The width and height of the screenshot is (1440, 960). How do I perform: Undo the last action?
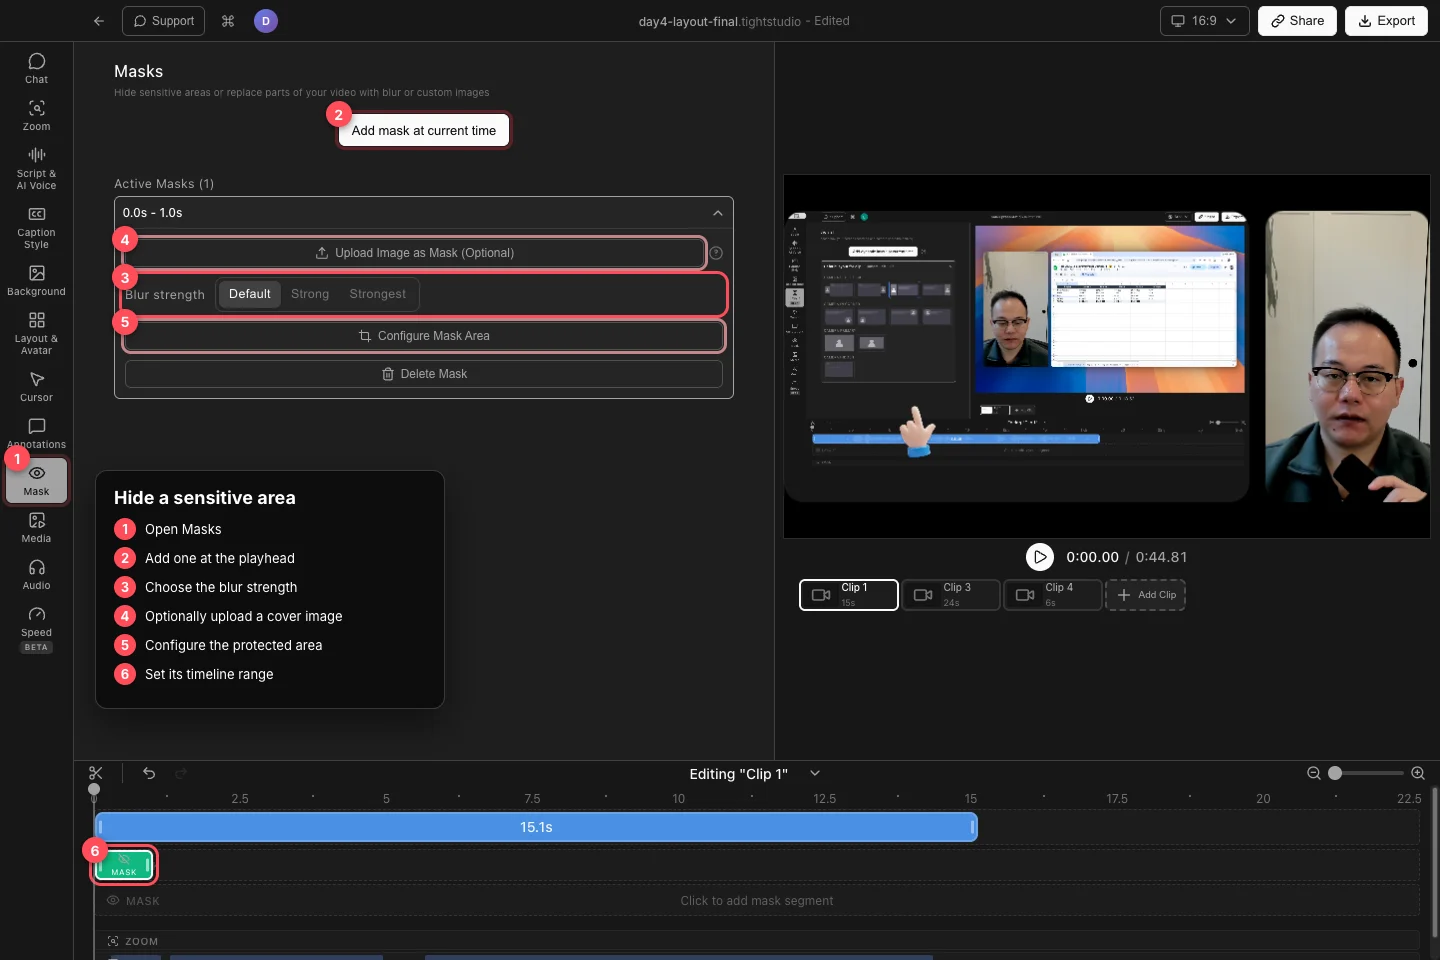pos(149,773)
